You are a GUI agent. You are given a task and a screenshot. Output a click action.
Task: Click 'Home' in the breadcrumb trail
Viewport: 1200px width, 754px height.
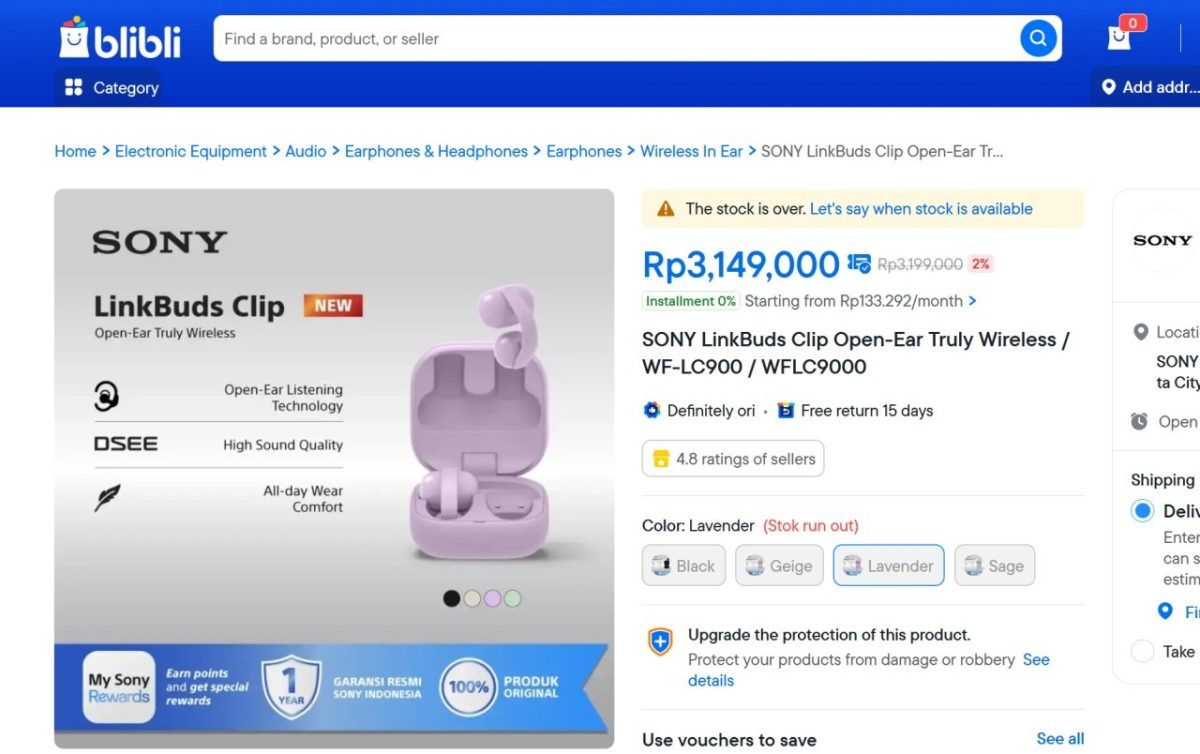(75, 151)
